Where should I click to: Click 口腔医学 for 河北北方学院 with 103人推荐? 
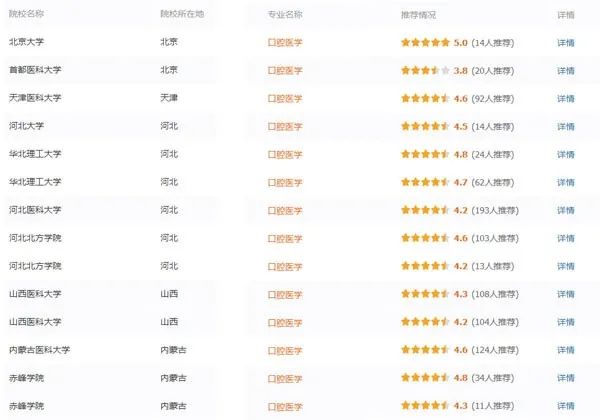tap(285, 238)
